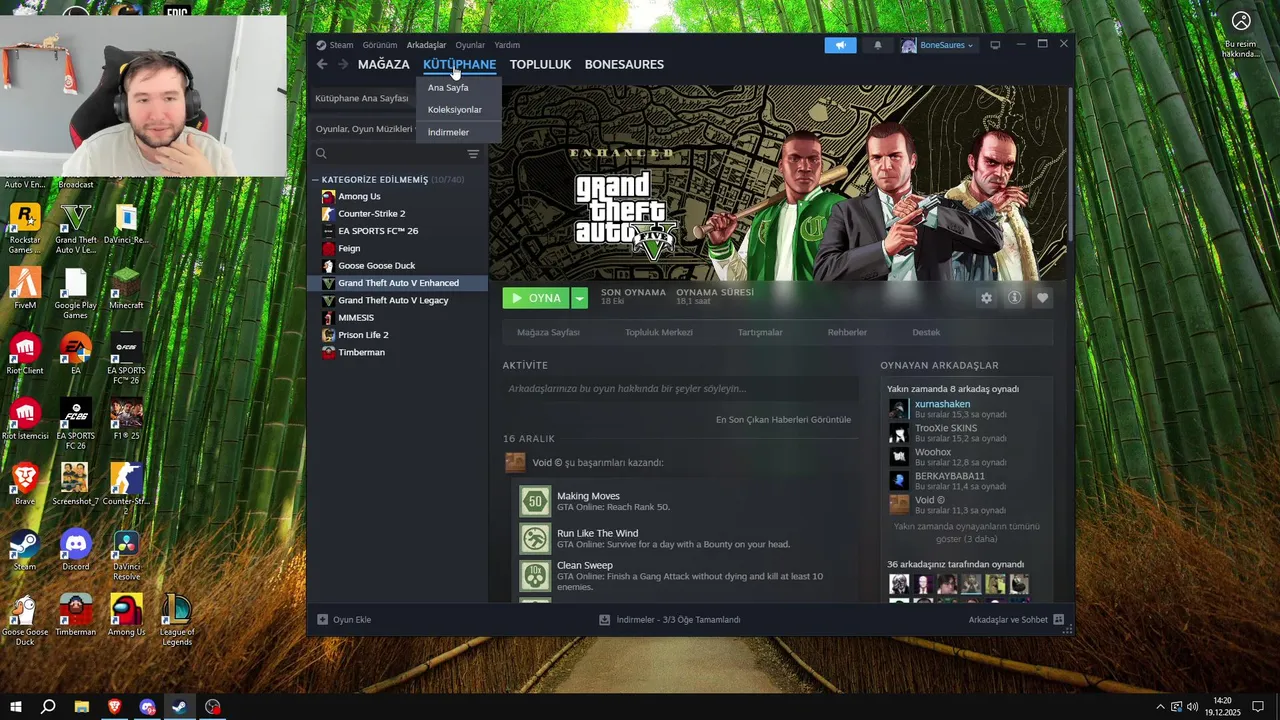Click Brave browser in the taskbar
1280x720 pixels.
(114, 707)
